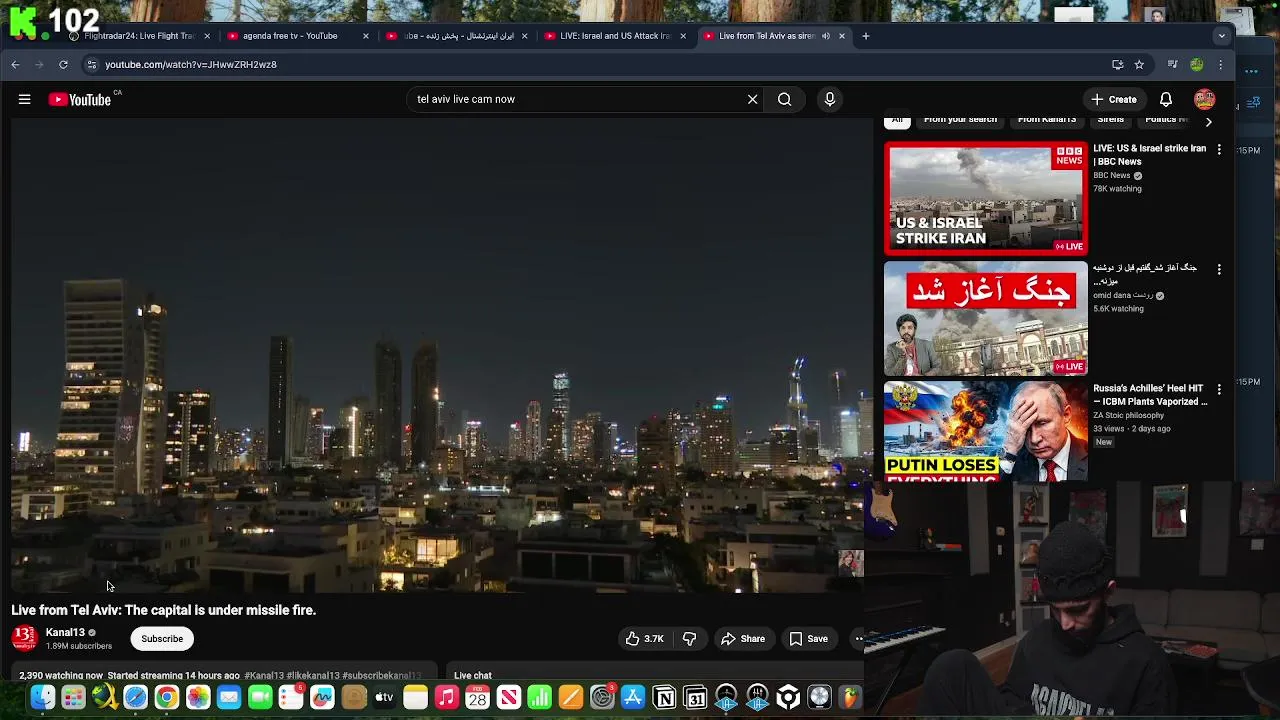Screen dimensions: 1280x720
Task: Open the Persian war news thumbnail
Action: 985,318
